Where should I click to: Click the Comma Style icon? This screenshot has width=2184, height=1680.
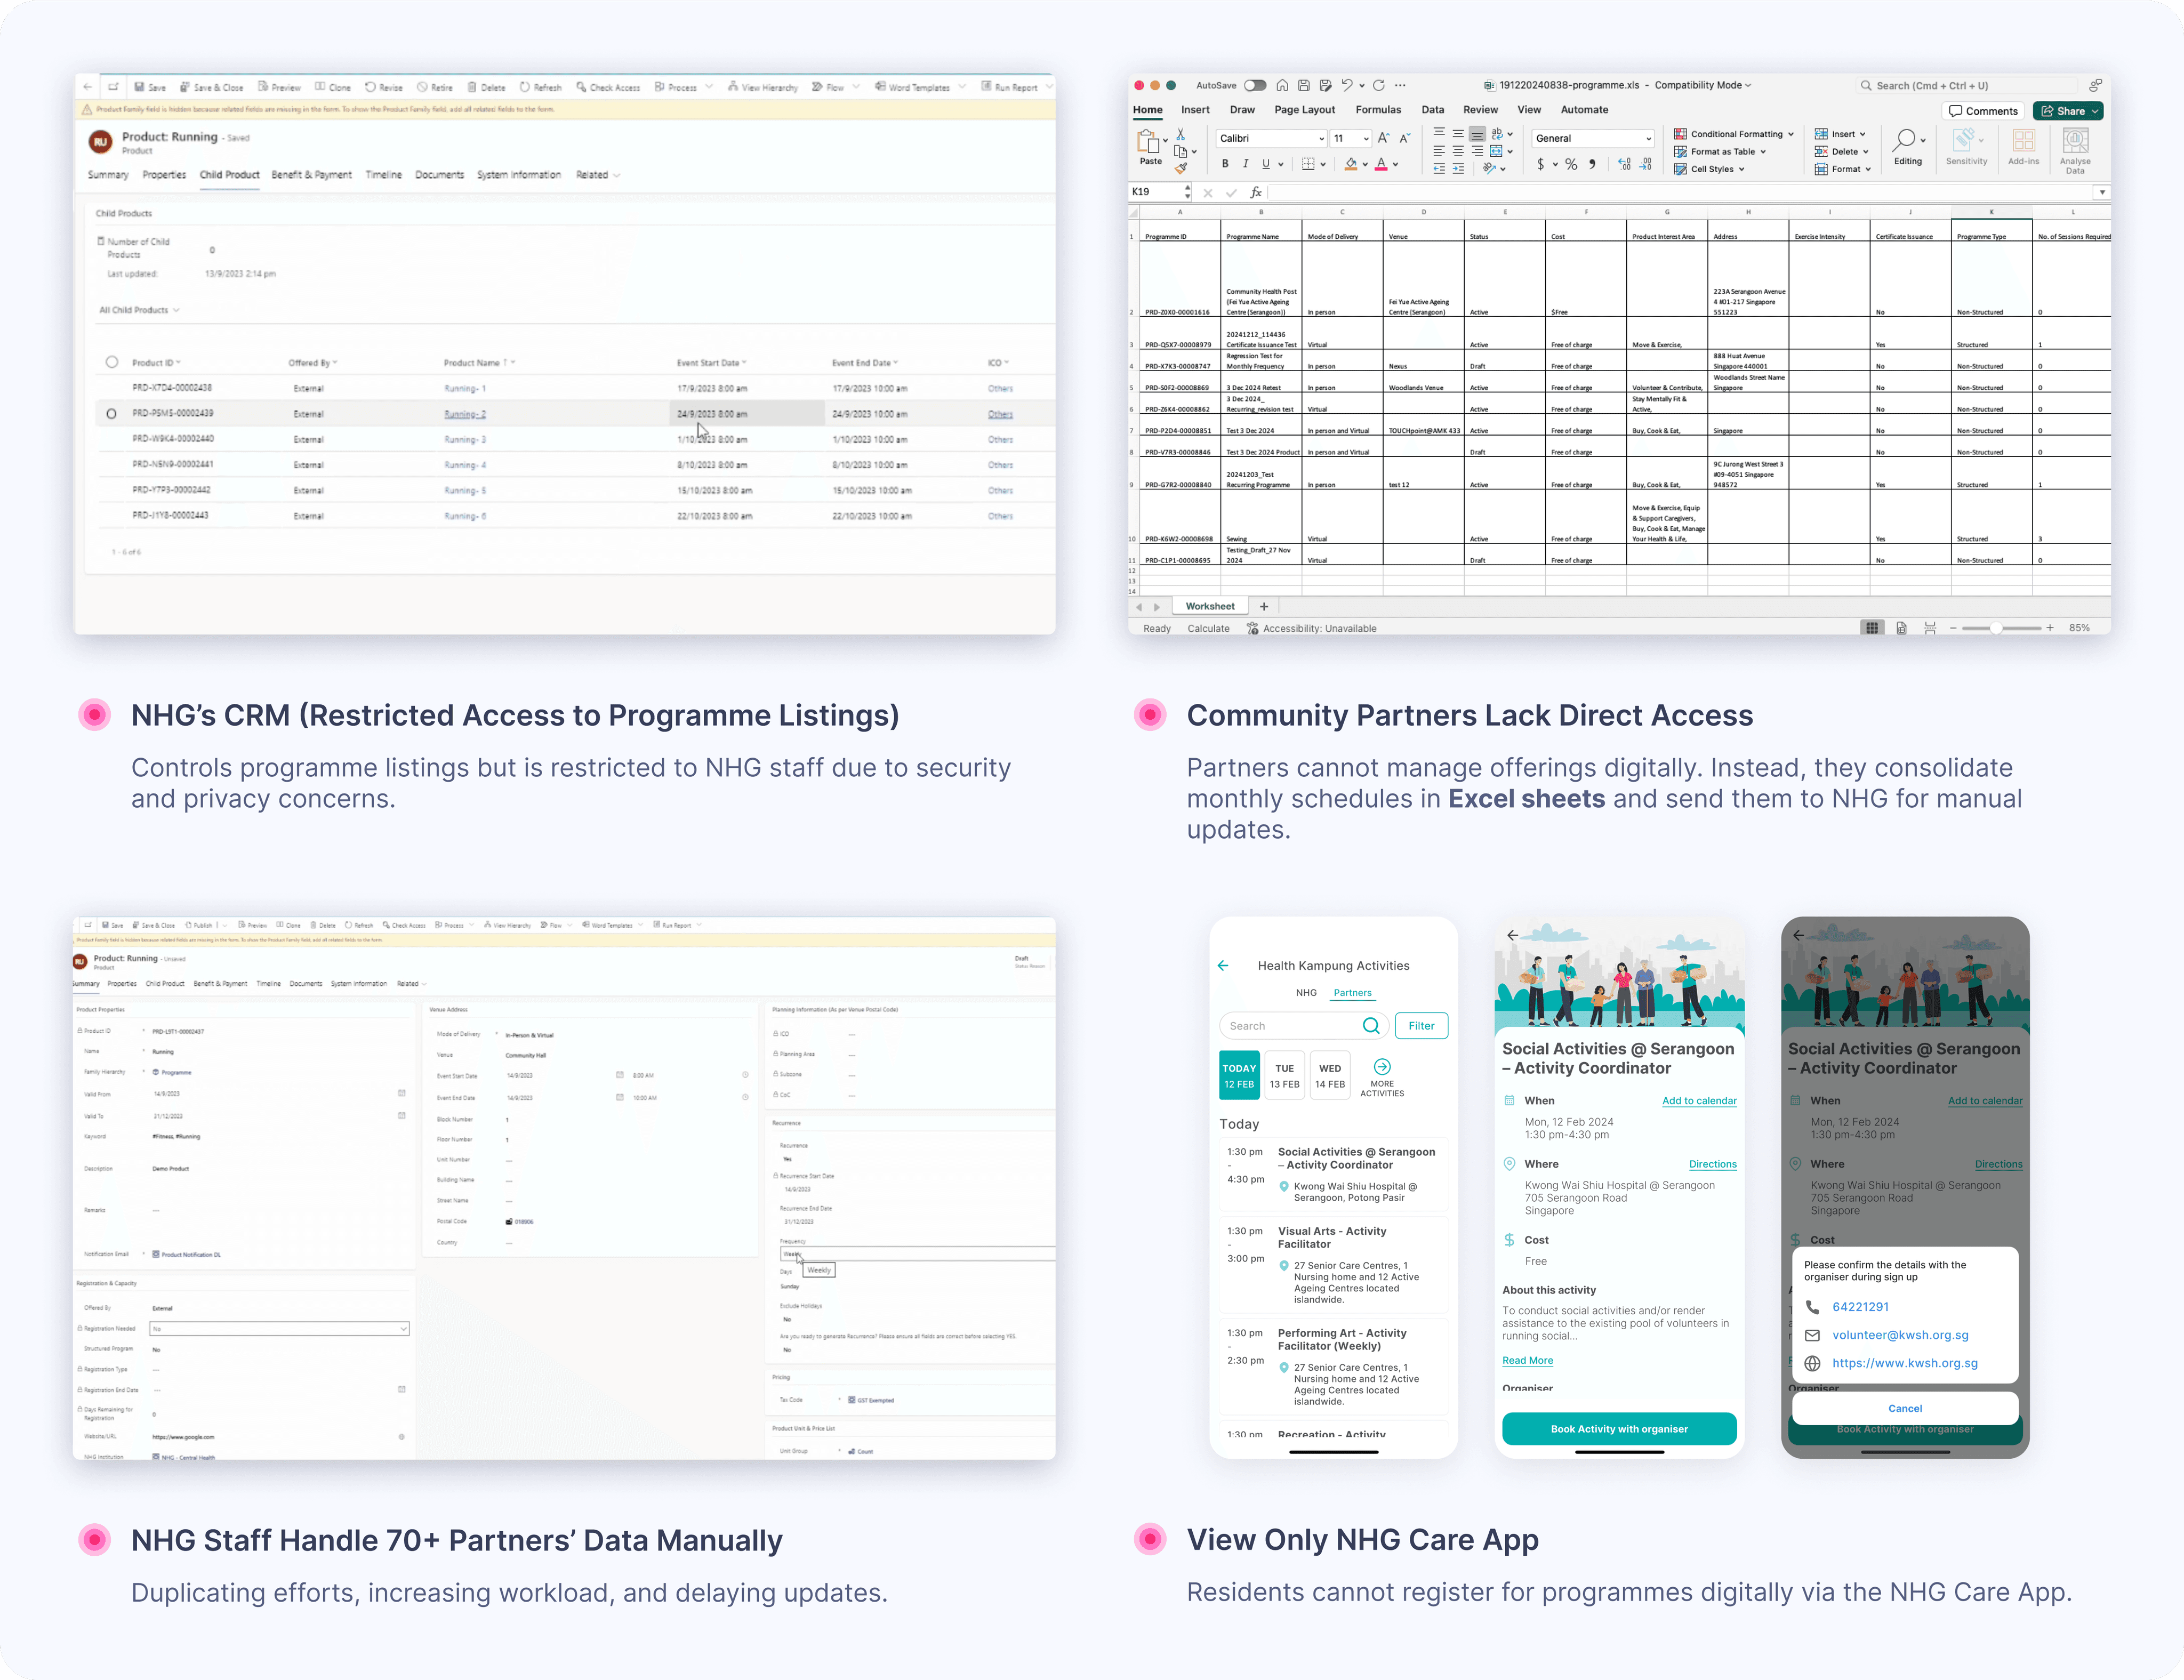coord(1592,164)
